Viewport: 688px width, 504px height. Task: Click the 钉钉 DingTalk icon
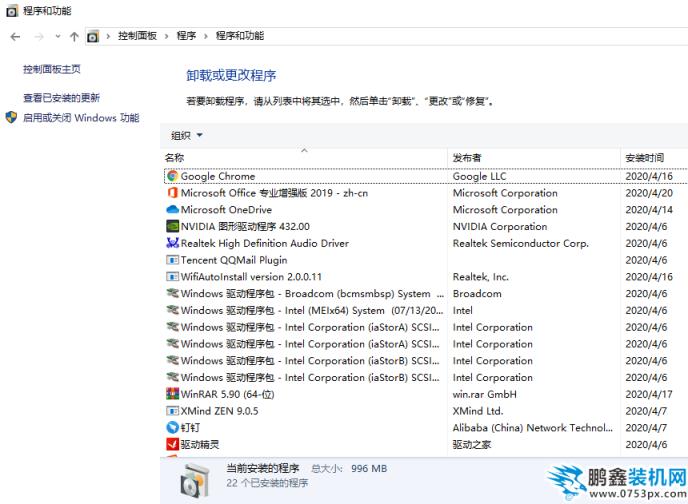click(172, 427)
